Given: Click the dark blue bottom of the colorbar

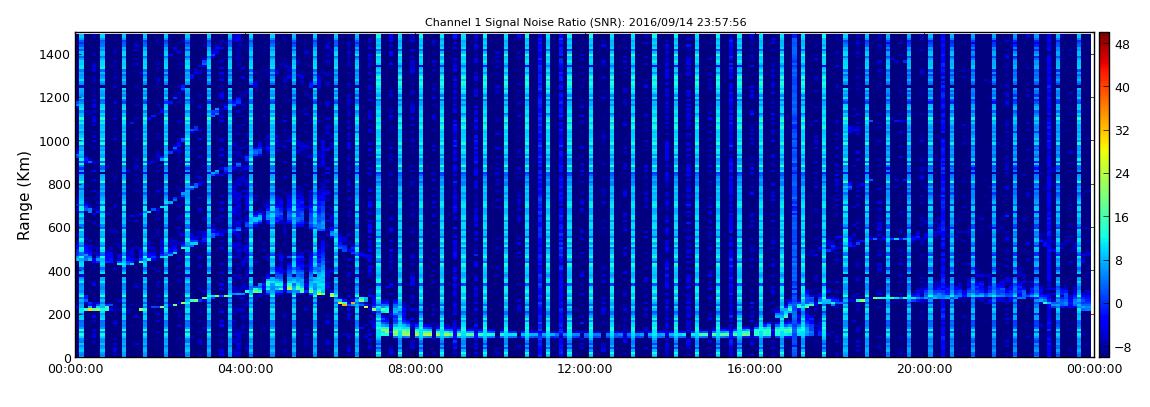Looking at the screenshot, I should [1104, 351].
